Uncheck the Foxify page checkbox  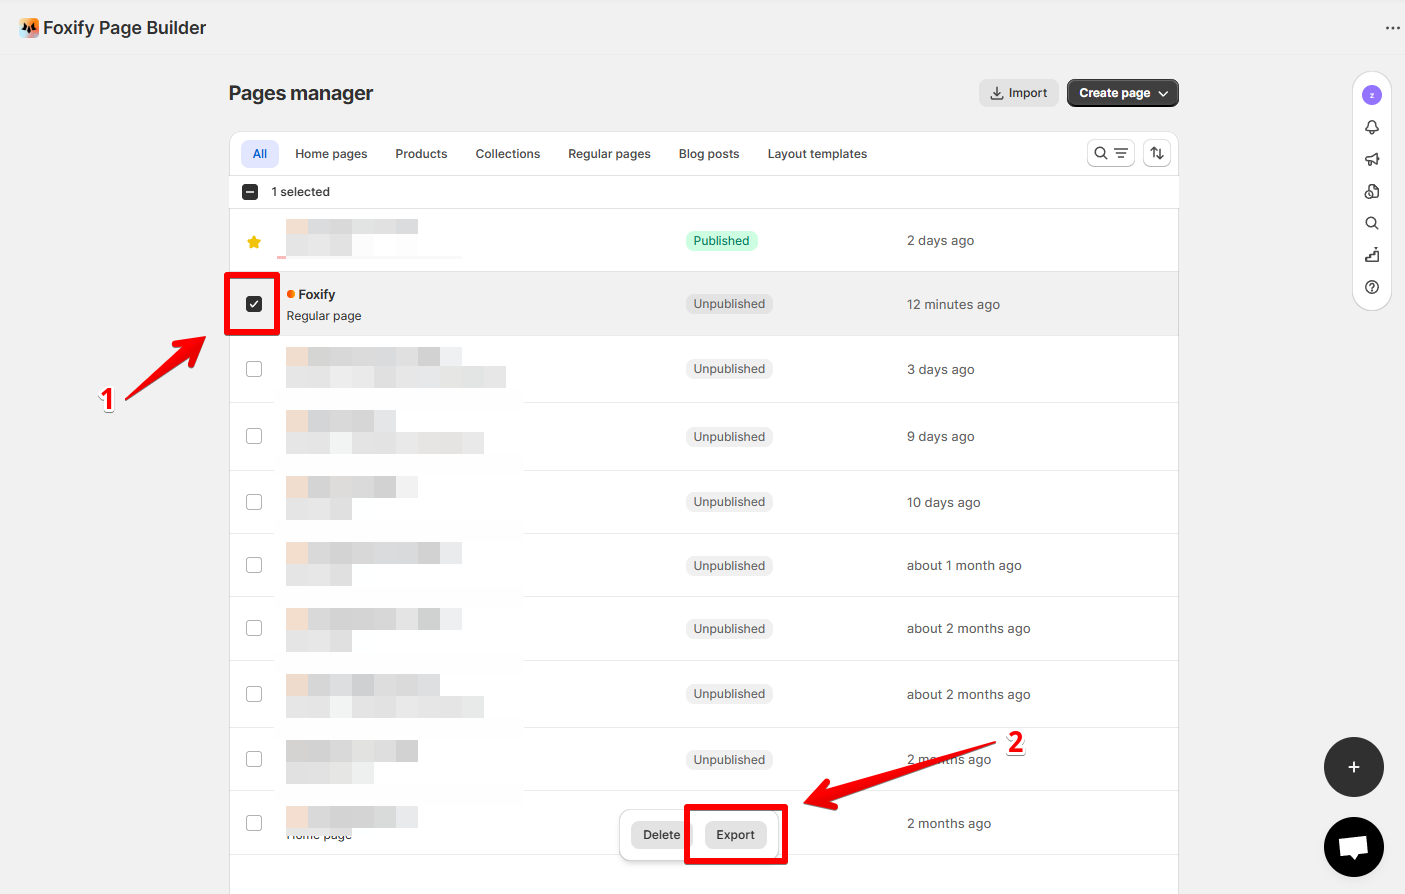pyautogui.click(x=254, y=304)
